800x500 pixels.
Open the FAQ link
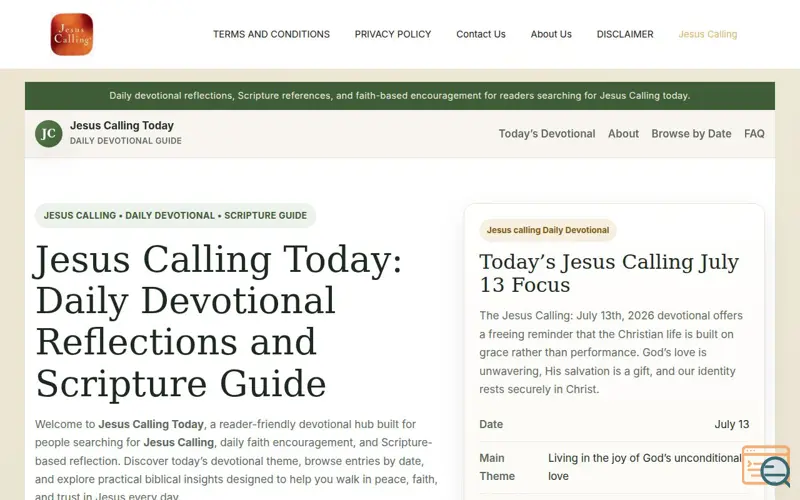pos(754,134)
